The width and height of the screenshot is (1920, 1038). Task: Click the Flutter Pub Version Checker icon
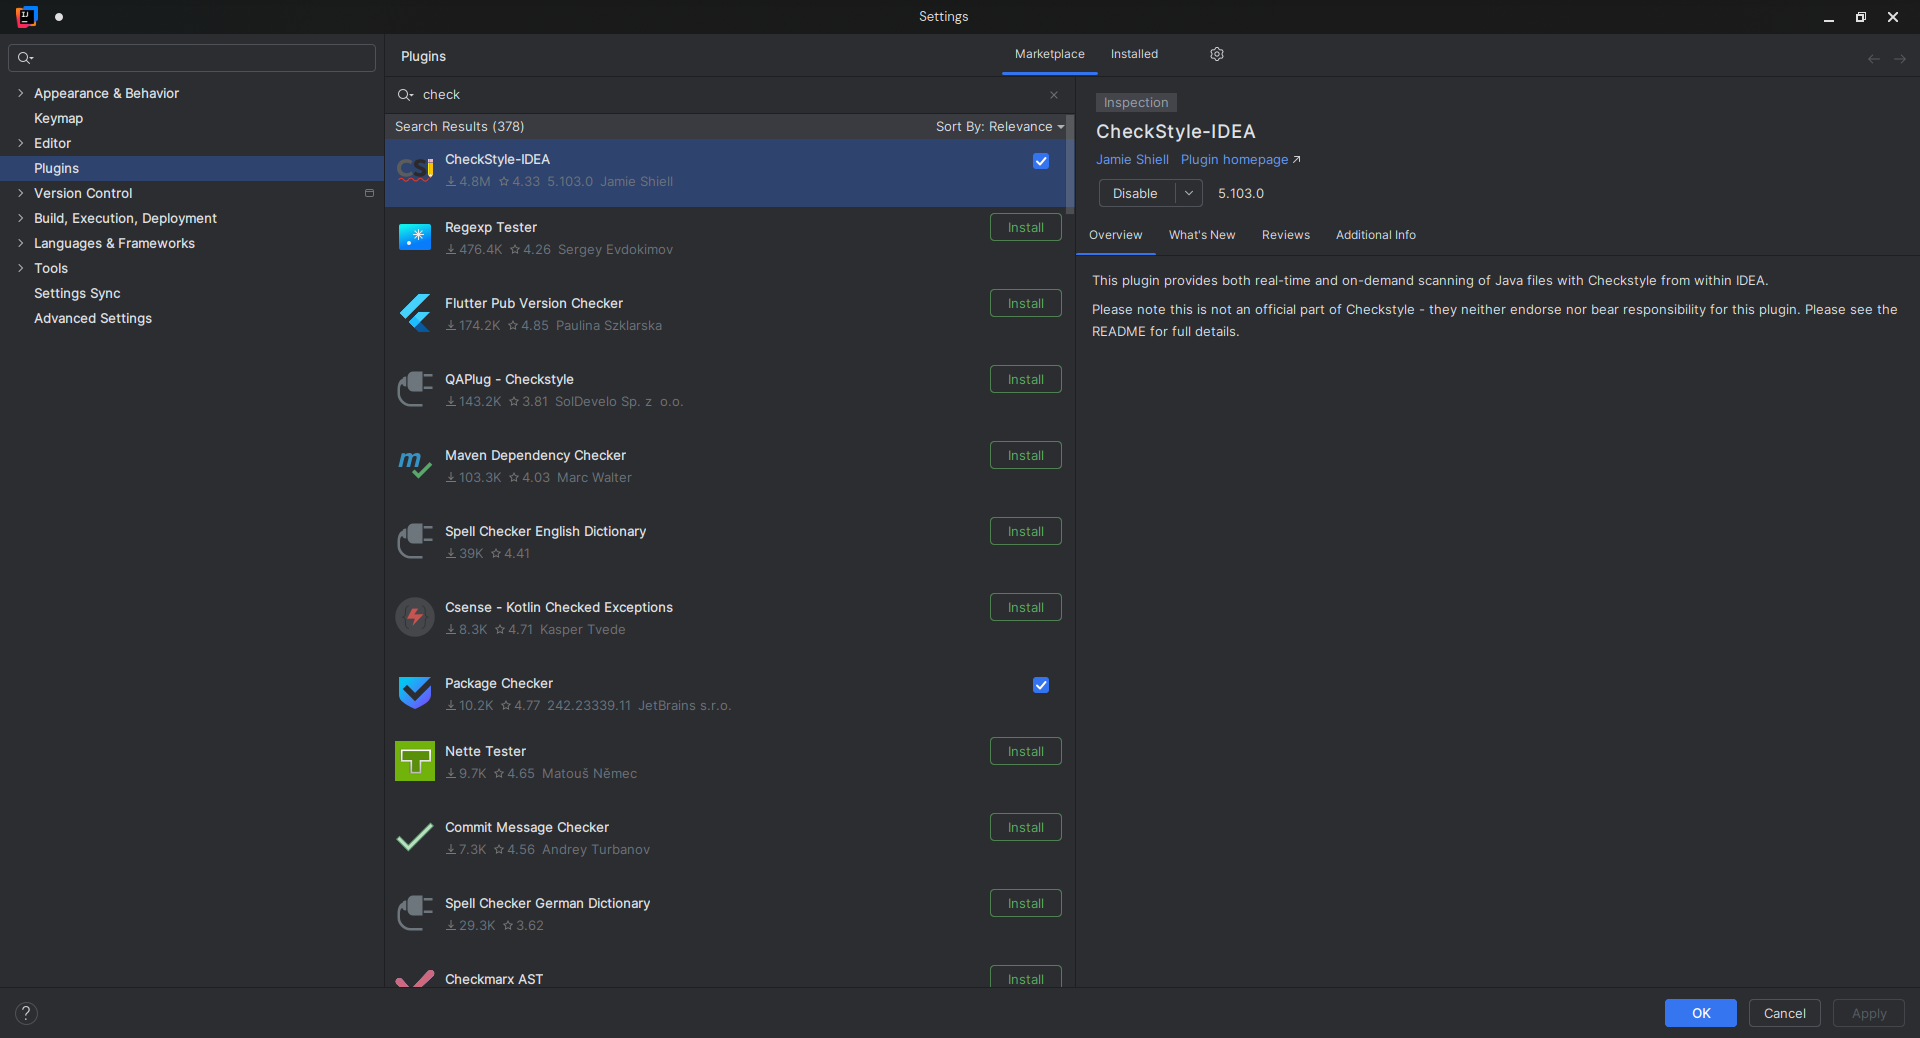point(415,313)
